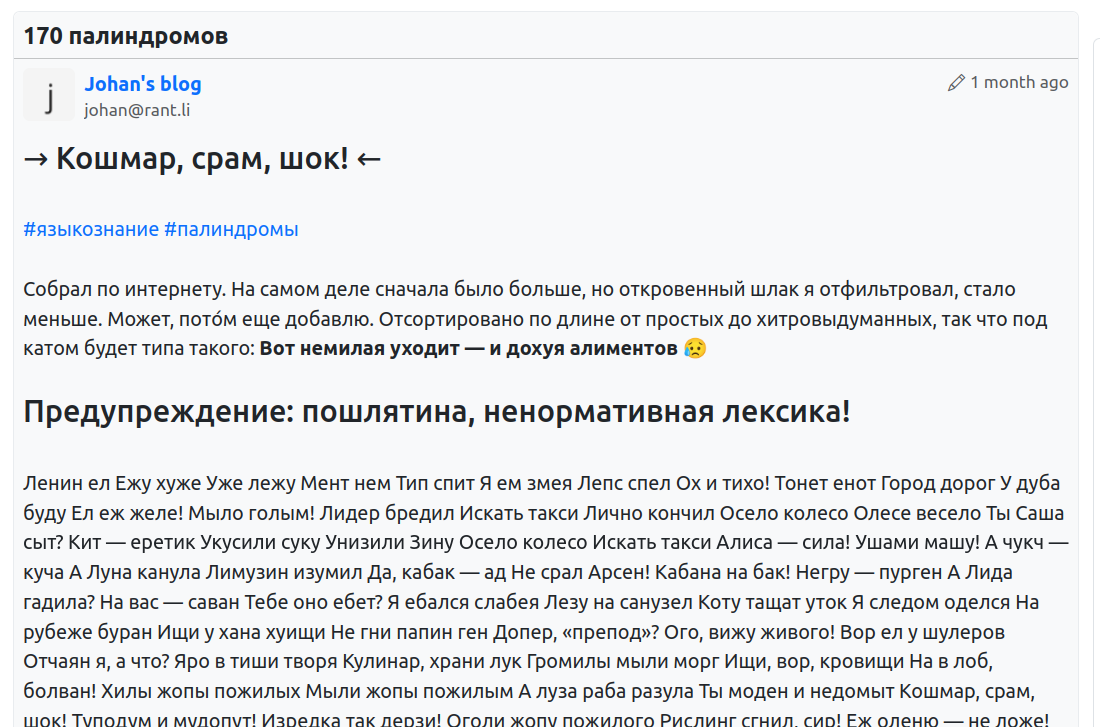The height and width of the screenshot is (727, 1100).
Task: Click the pencil edited icon
Action: tap(956, 83)
